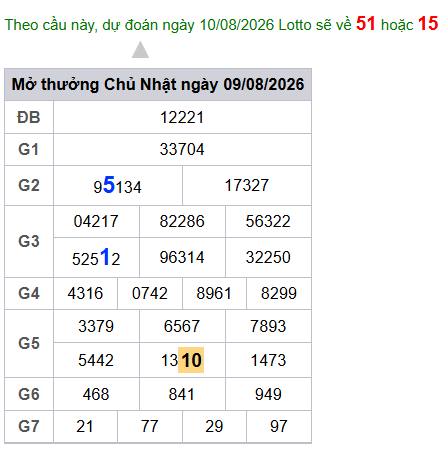The width and height of the screenshot is (445, 450).
Task: Select the red predicted number 51
Action: [366, 24]
